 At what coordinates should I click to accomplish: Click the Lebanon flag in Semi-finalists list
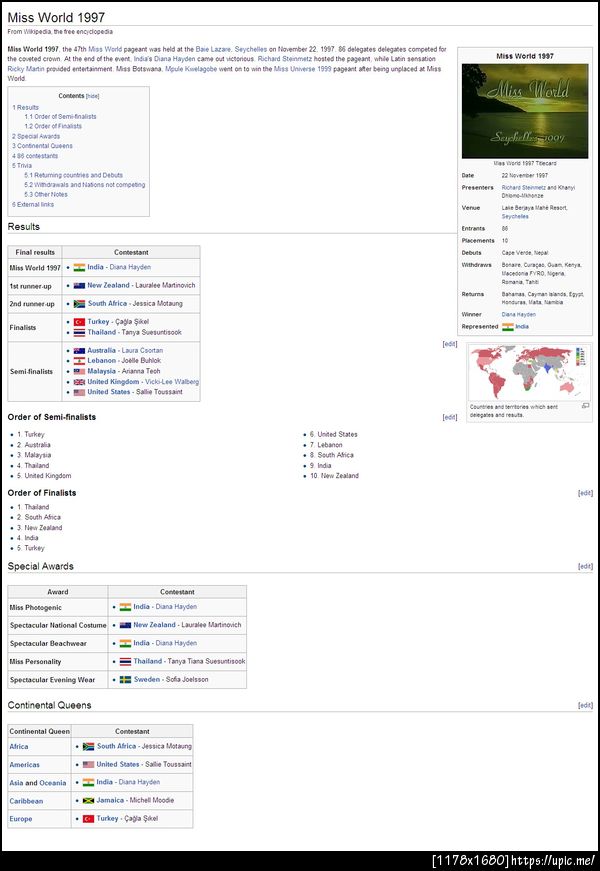(79, 361)
